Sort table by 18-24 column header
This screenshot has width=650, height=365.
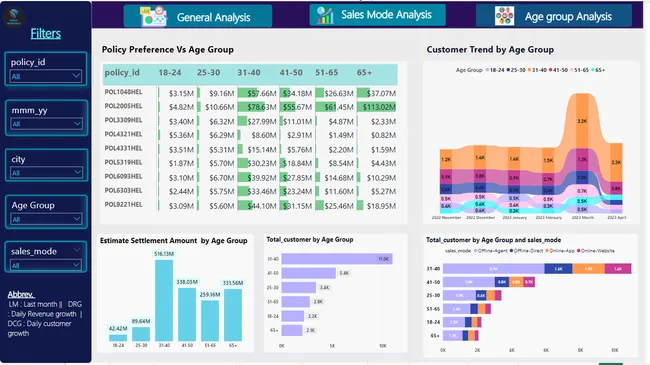tap(170, 73)
